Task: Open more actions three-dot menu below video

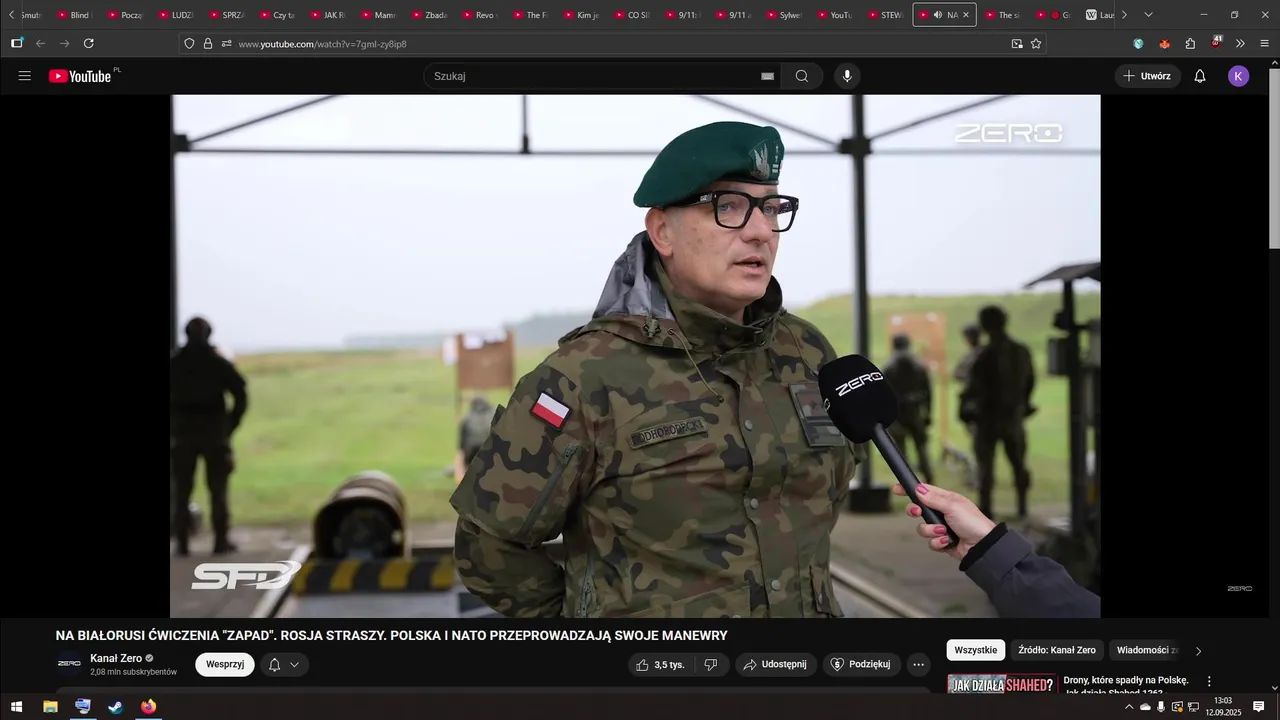Action: [918, 665]
